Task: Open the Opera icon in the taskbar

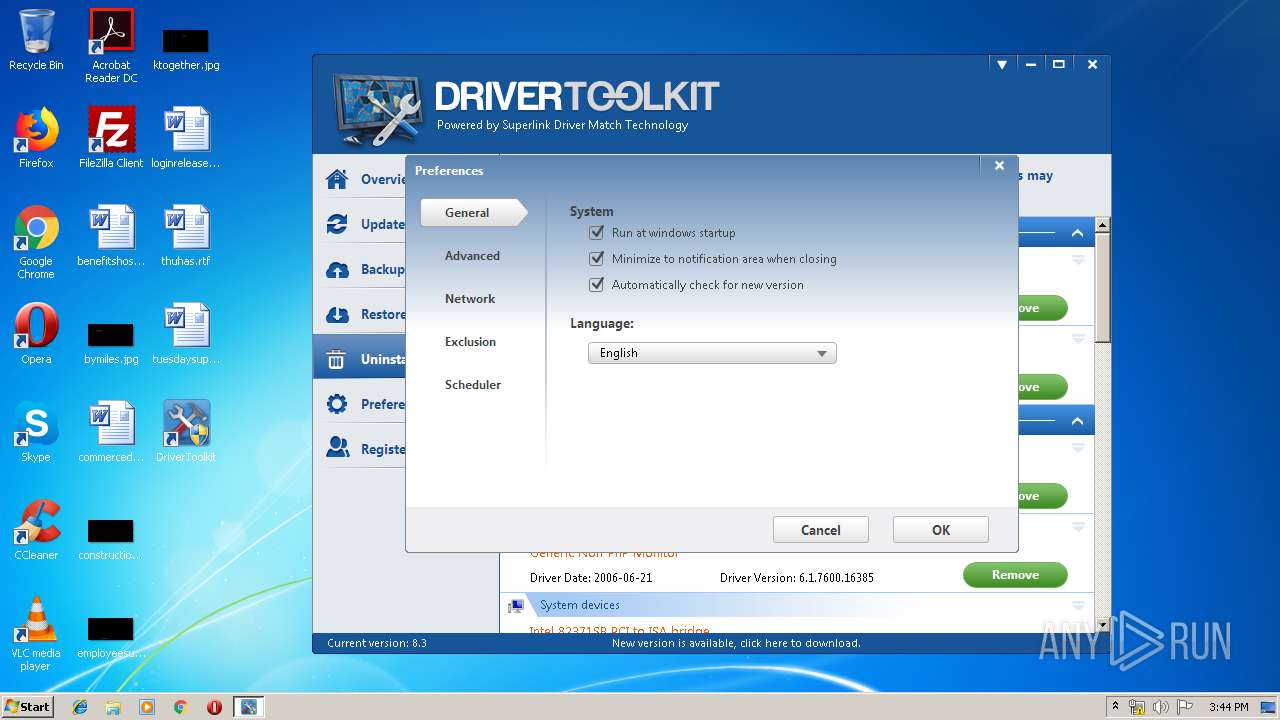Action: click(214, 707)
